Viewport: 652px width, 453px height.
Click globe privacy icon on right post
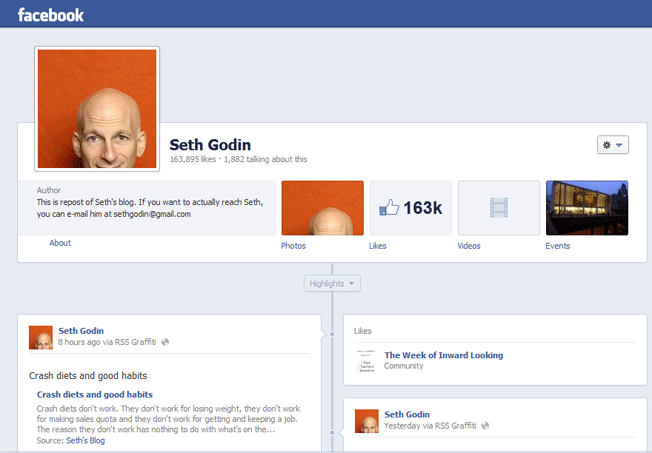[x=487, y=426]
